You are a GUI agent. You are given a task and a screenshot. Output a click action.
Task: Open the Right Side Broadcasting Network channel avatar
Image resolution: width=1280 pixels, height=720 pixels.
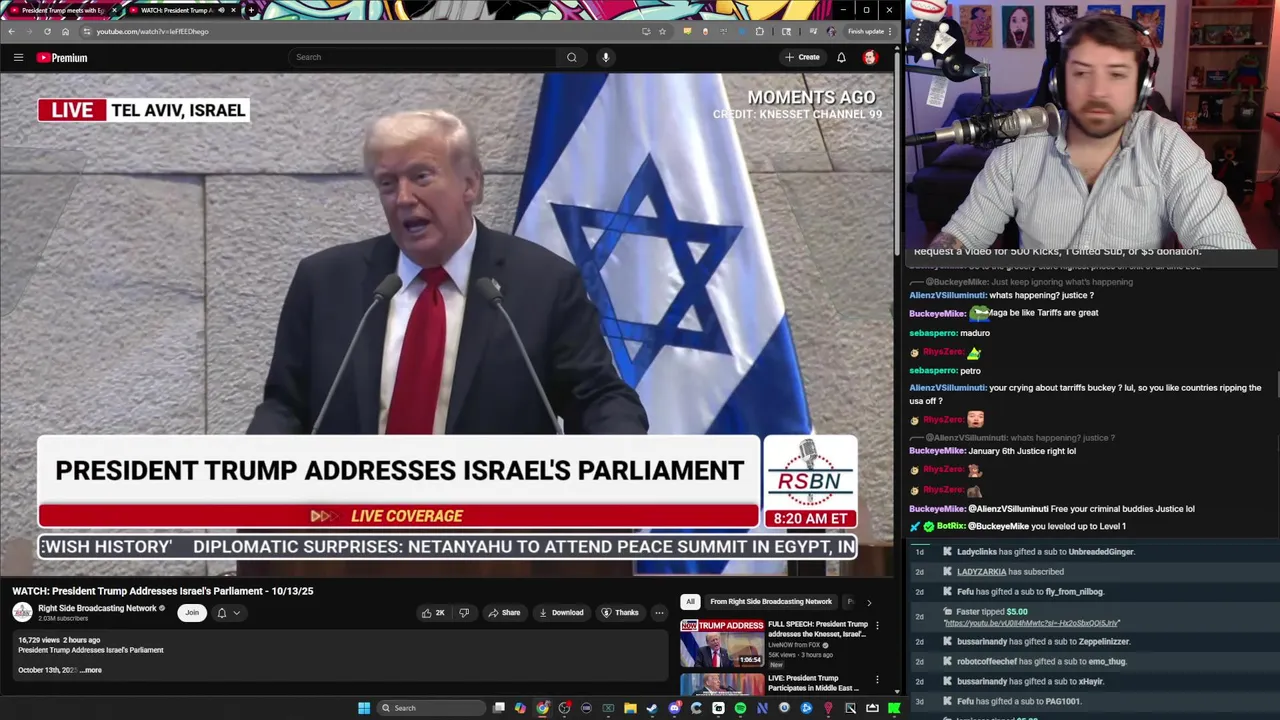[x=22, y=612]
